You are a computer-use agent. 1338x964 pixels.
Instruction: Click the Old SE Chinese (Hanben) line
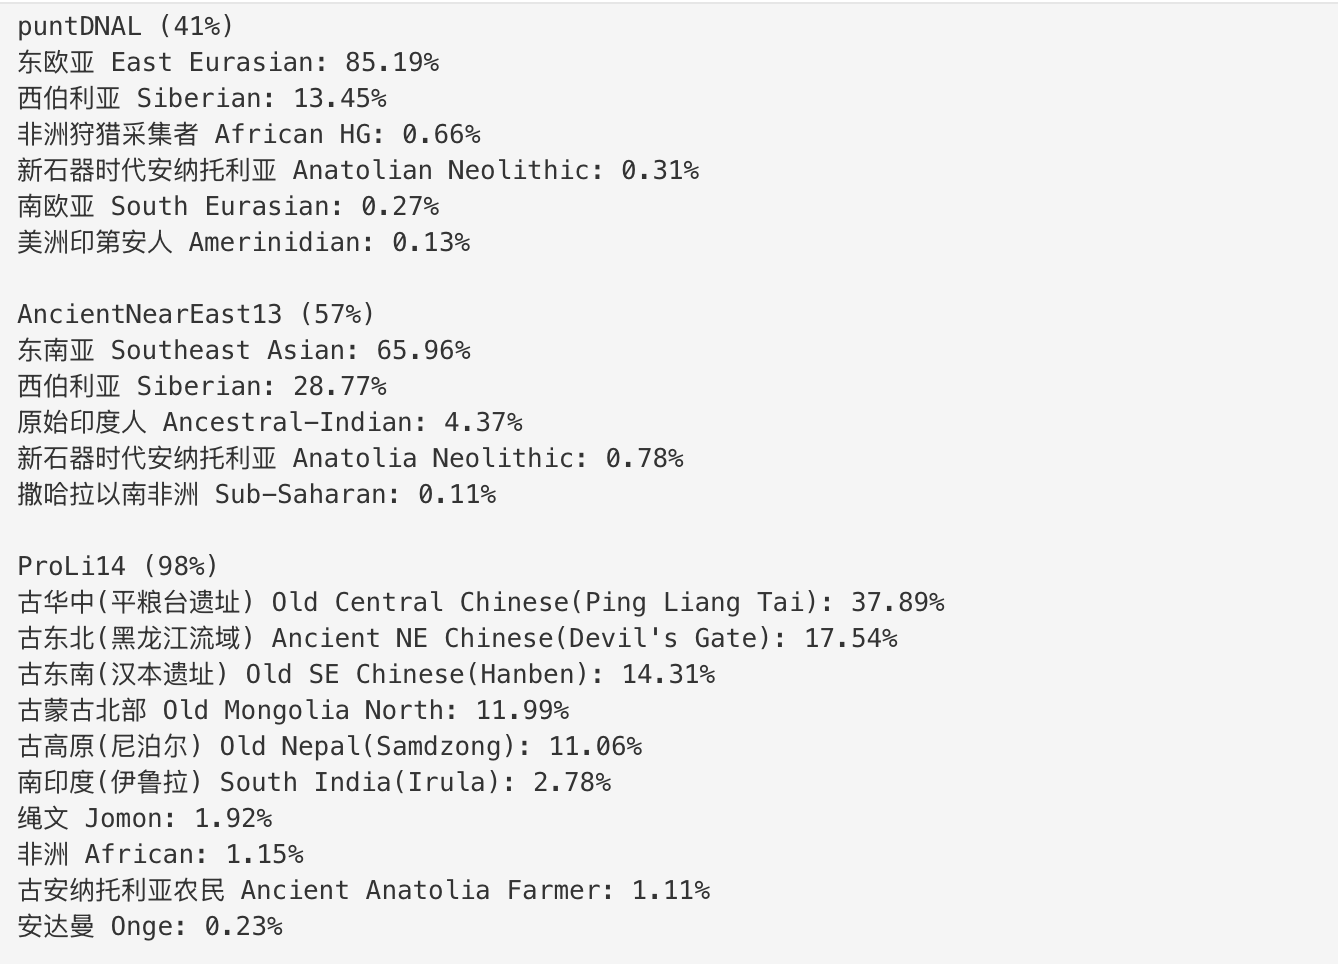(366, 674)
